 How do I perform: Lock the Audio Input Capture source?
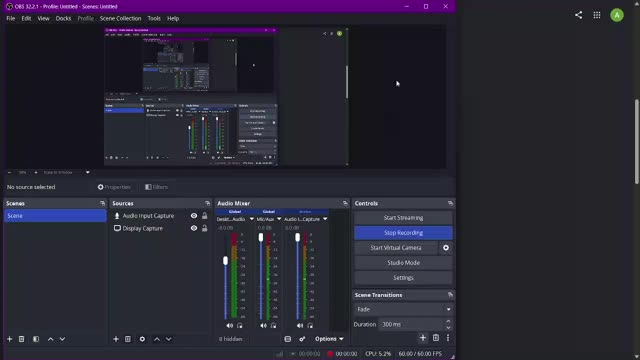tap(204, 216)
